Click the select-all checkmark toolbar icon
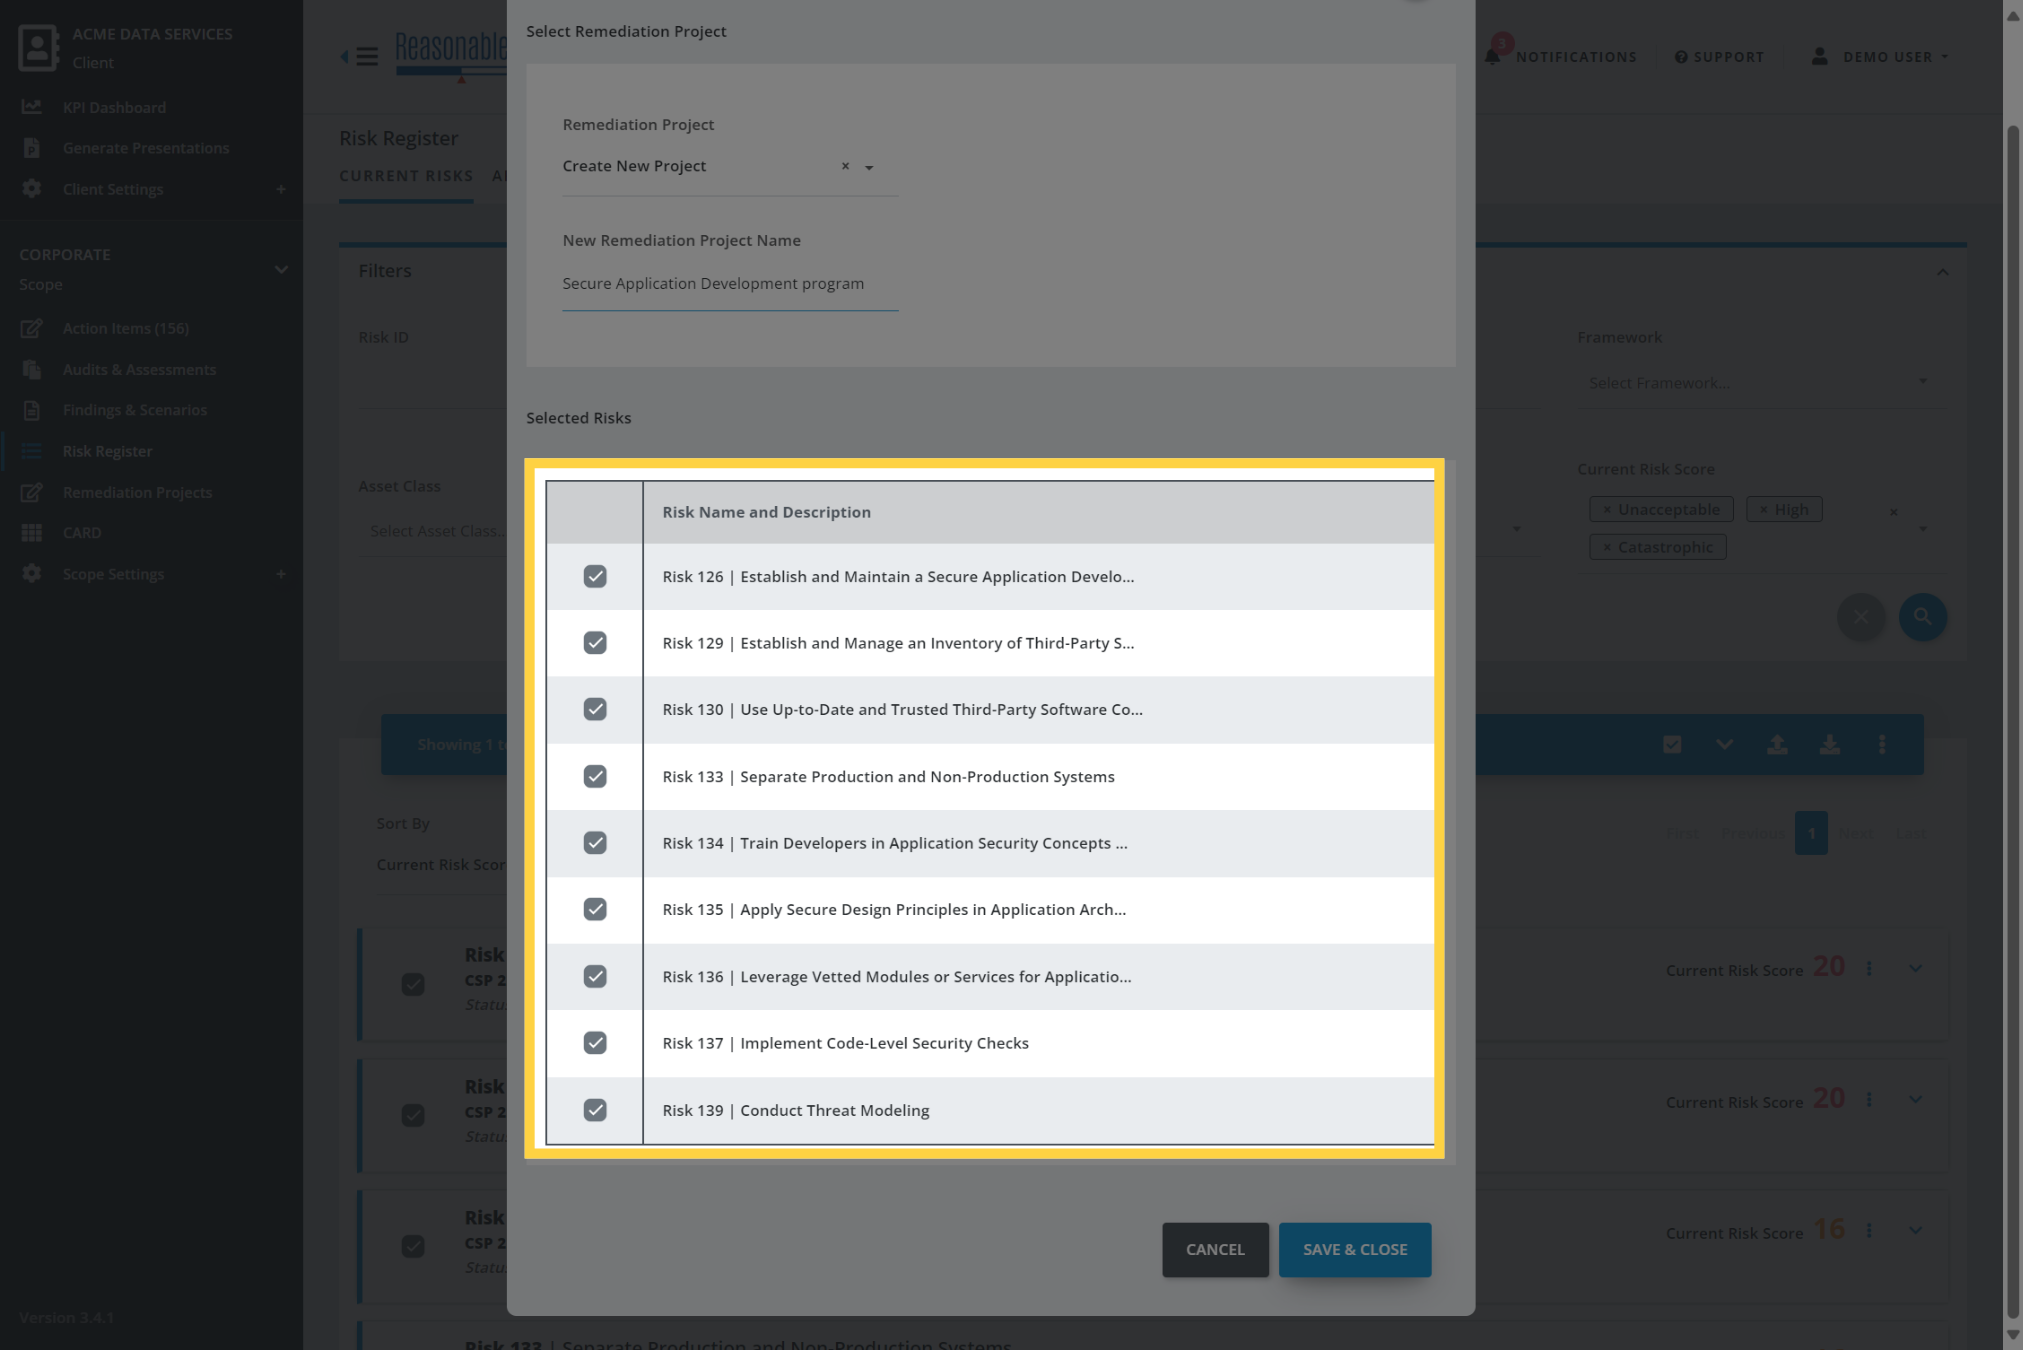2023x1350 pixels. (x=1672, y=744)
